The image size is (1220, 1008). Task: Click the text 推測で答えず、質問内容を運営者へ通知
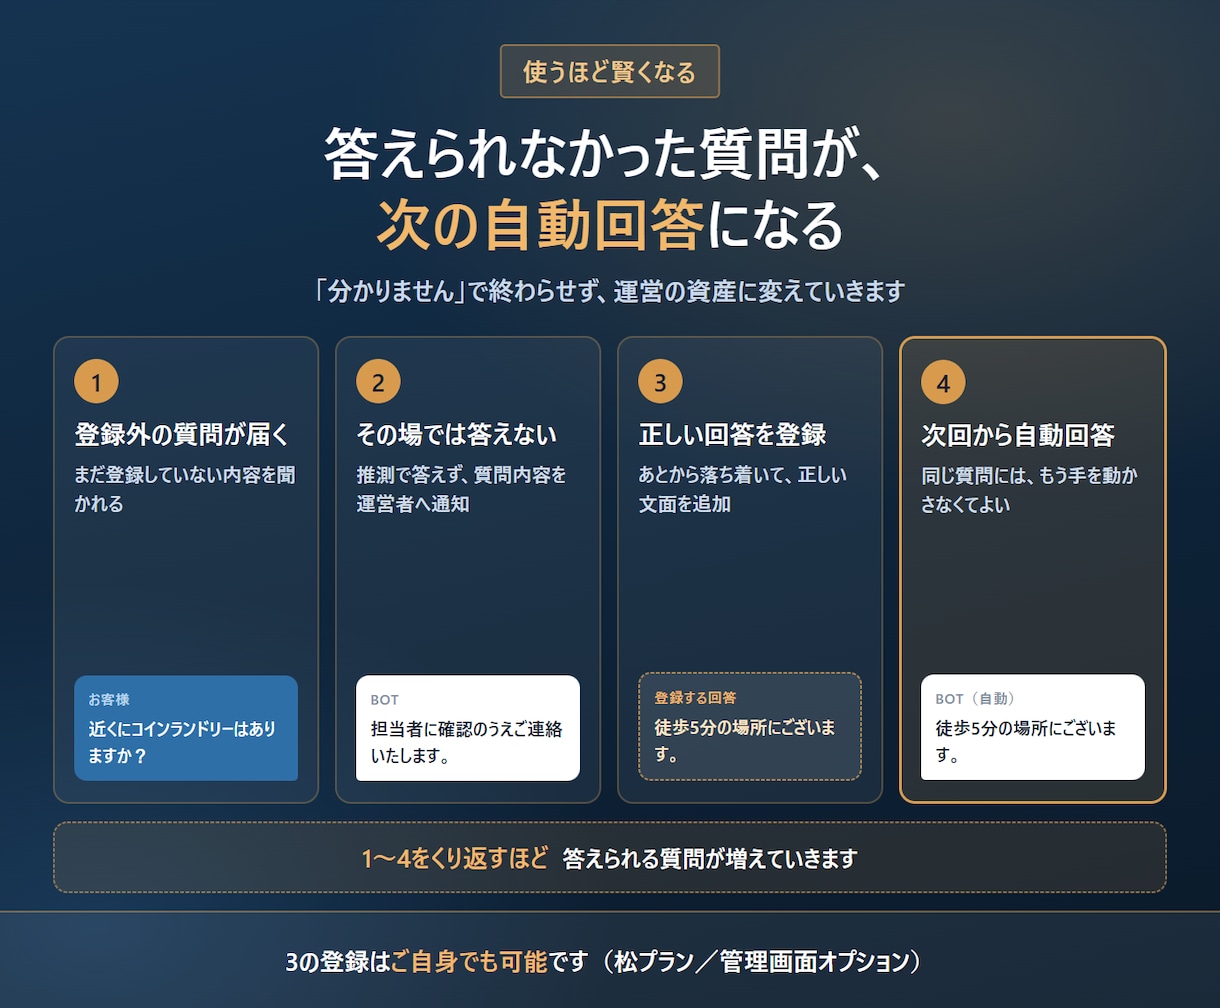[461, 489]
